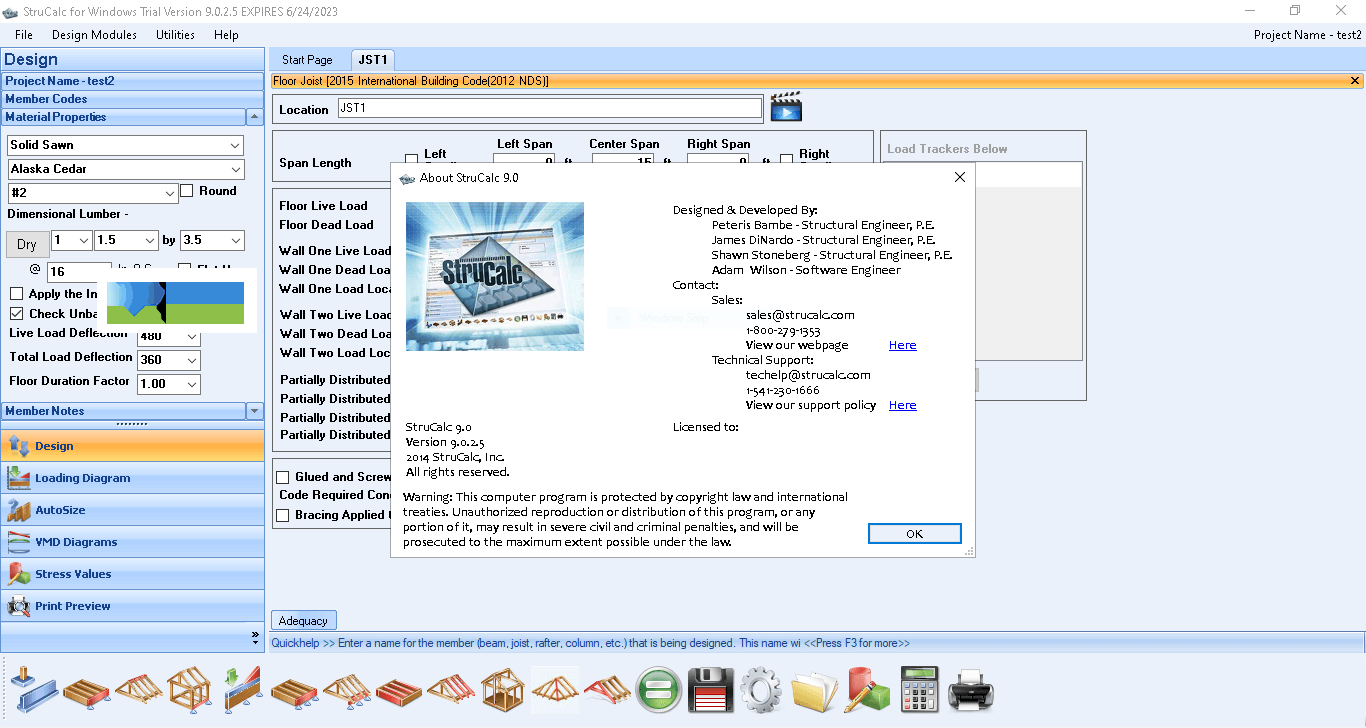Open the lumber quantity dropdown showing 1
This screenshot has width=1366, height=728.
[x=83, y=240]
